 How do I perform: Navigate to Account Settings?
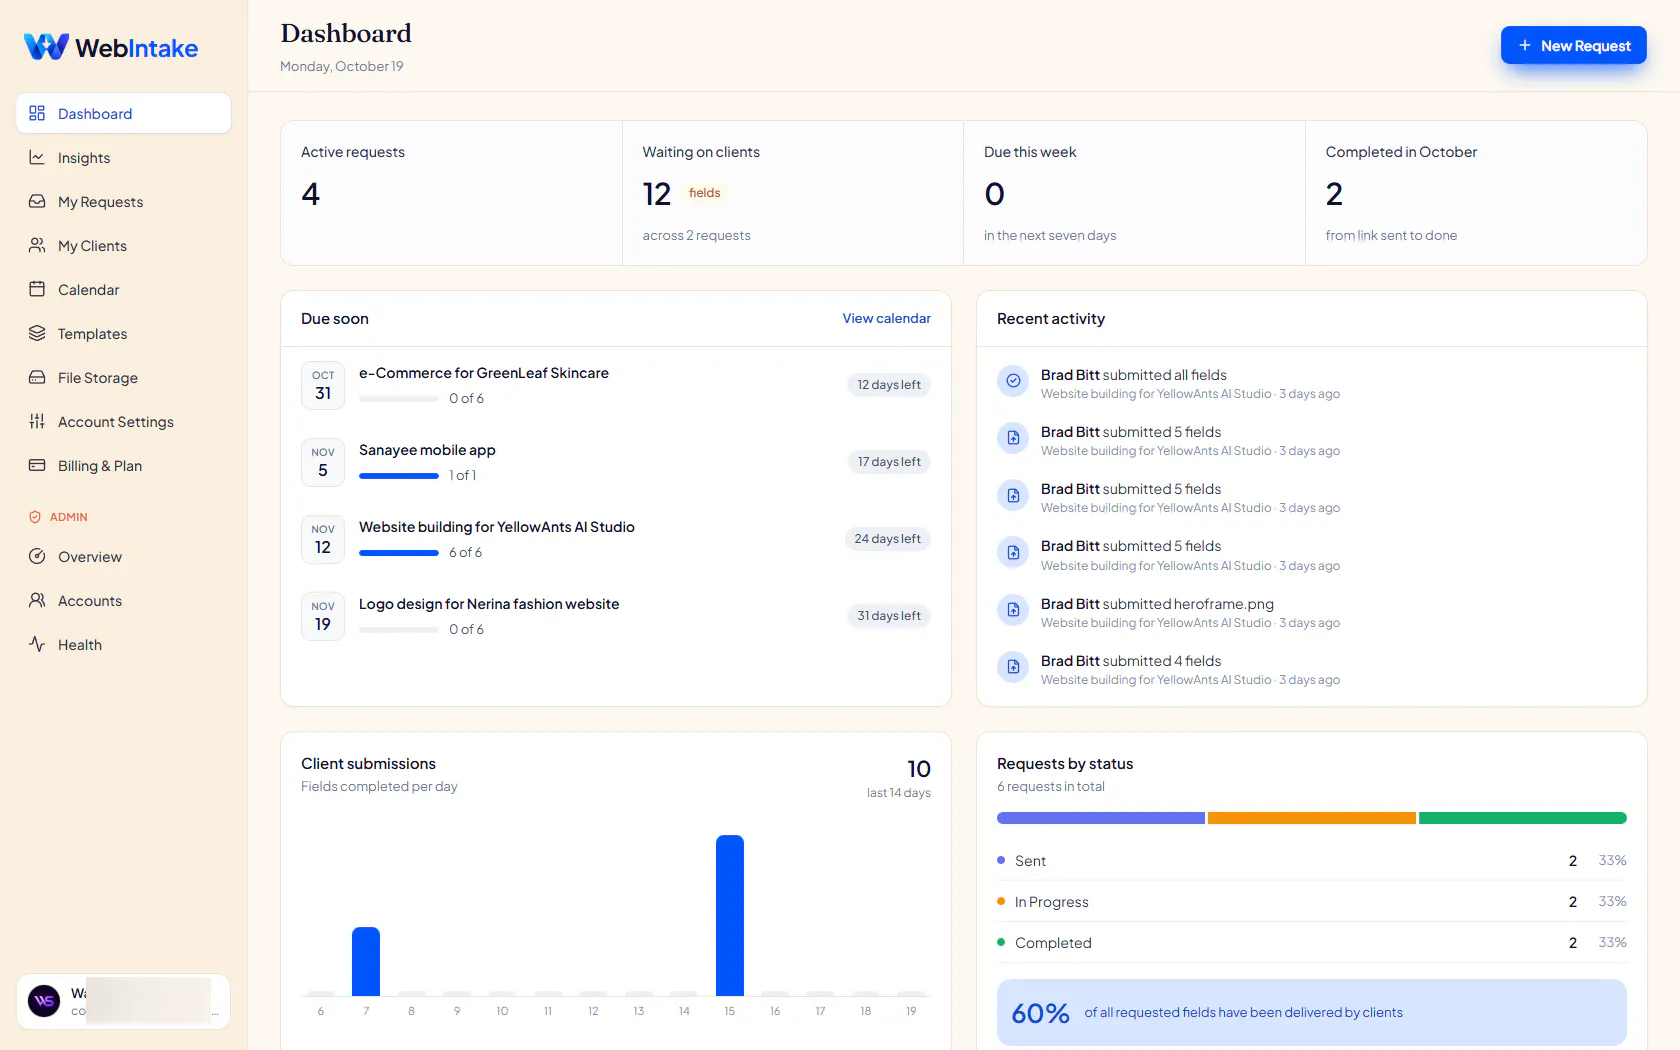click(x=123, y=421)
